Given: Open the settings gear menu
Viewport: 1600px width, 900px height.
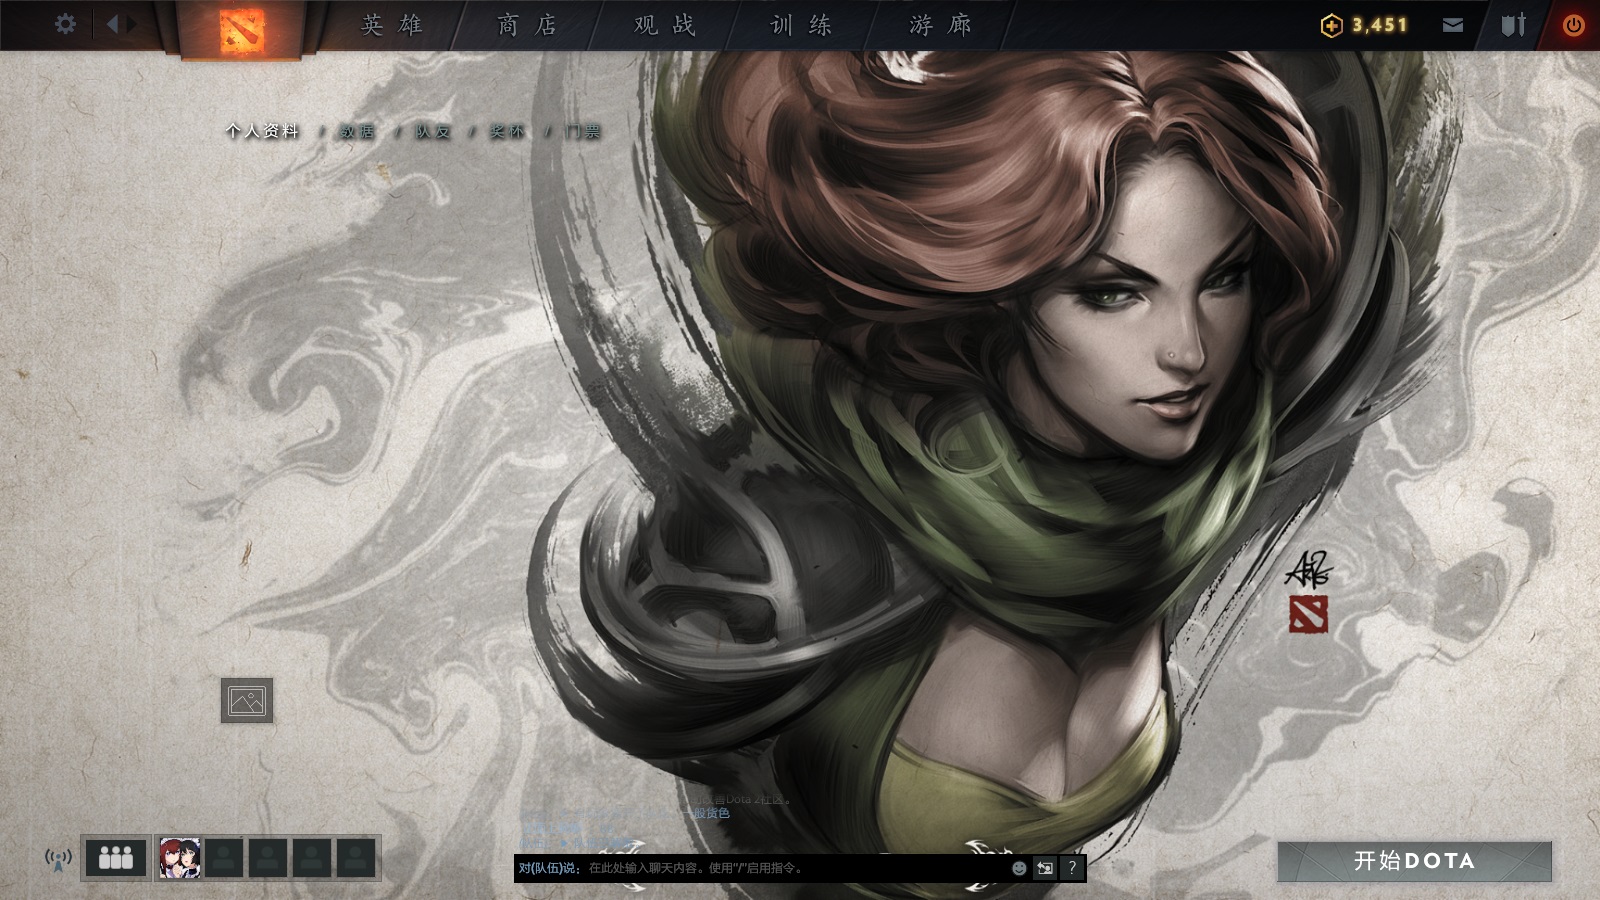Looking at the screenshot, I should pyautogui.click(x=66, y=25).
